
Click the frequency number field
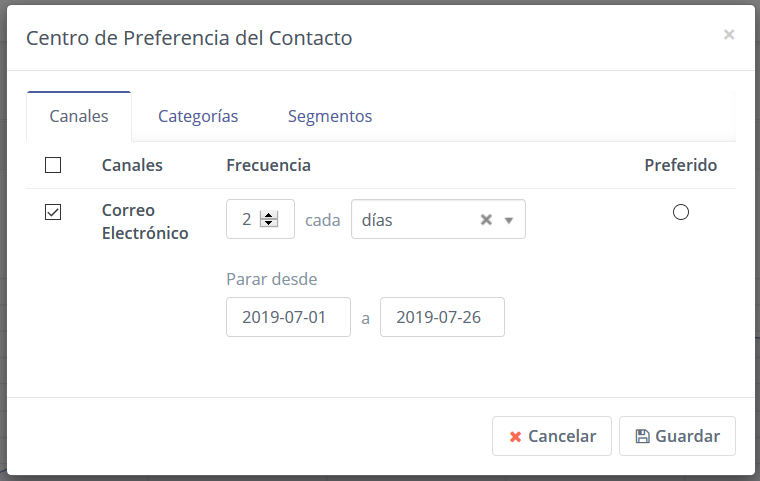point(246,220)
